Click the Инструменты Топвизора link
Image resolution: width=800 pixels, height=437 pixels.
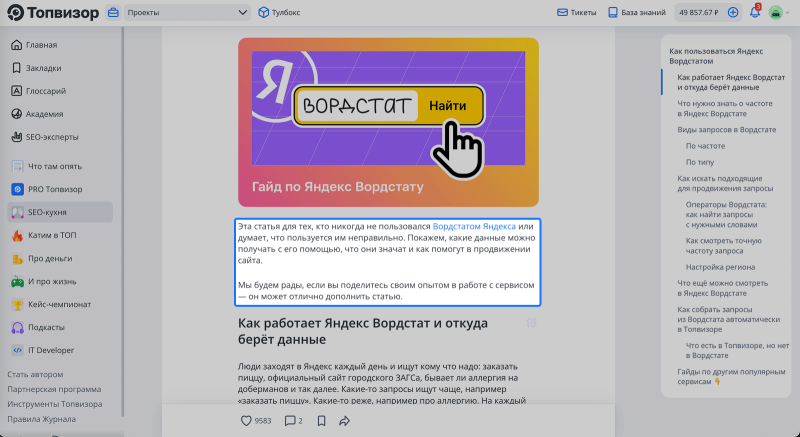point(55,404)
